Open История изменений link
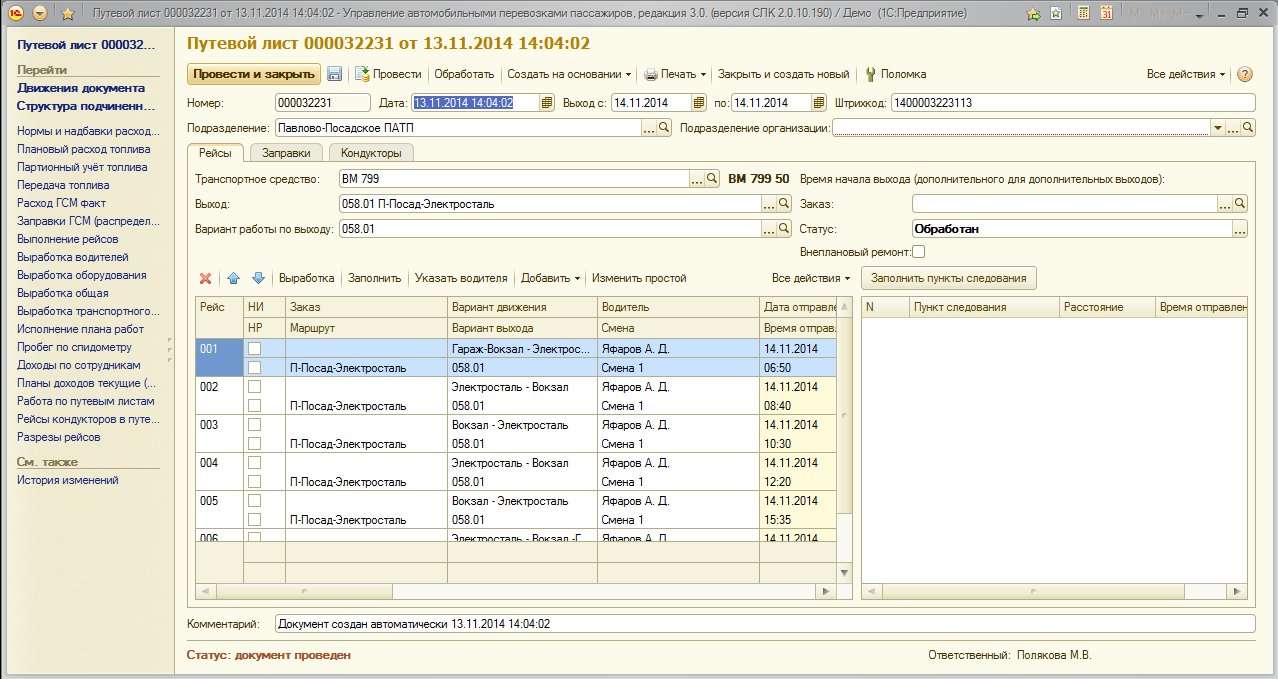Image resolution: width=1278 pixels, height=679 pixels. (68, 480)
